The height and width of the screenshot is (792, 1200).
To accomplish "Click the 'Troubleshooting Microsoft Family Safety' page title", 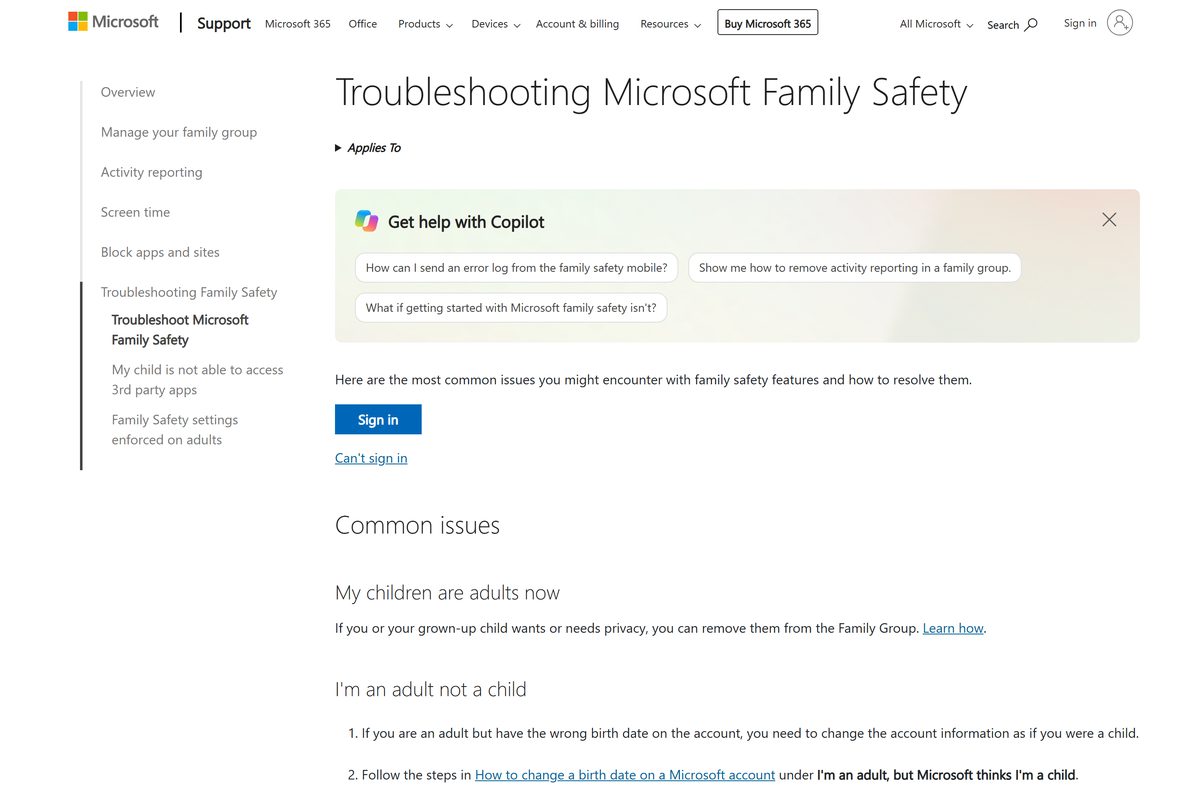I will [x=651, y=92].
